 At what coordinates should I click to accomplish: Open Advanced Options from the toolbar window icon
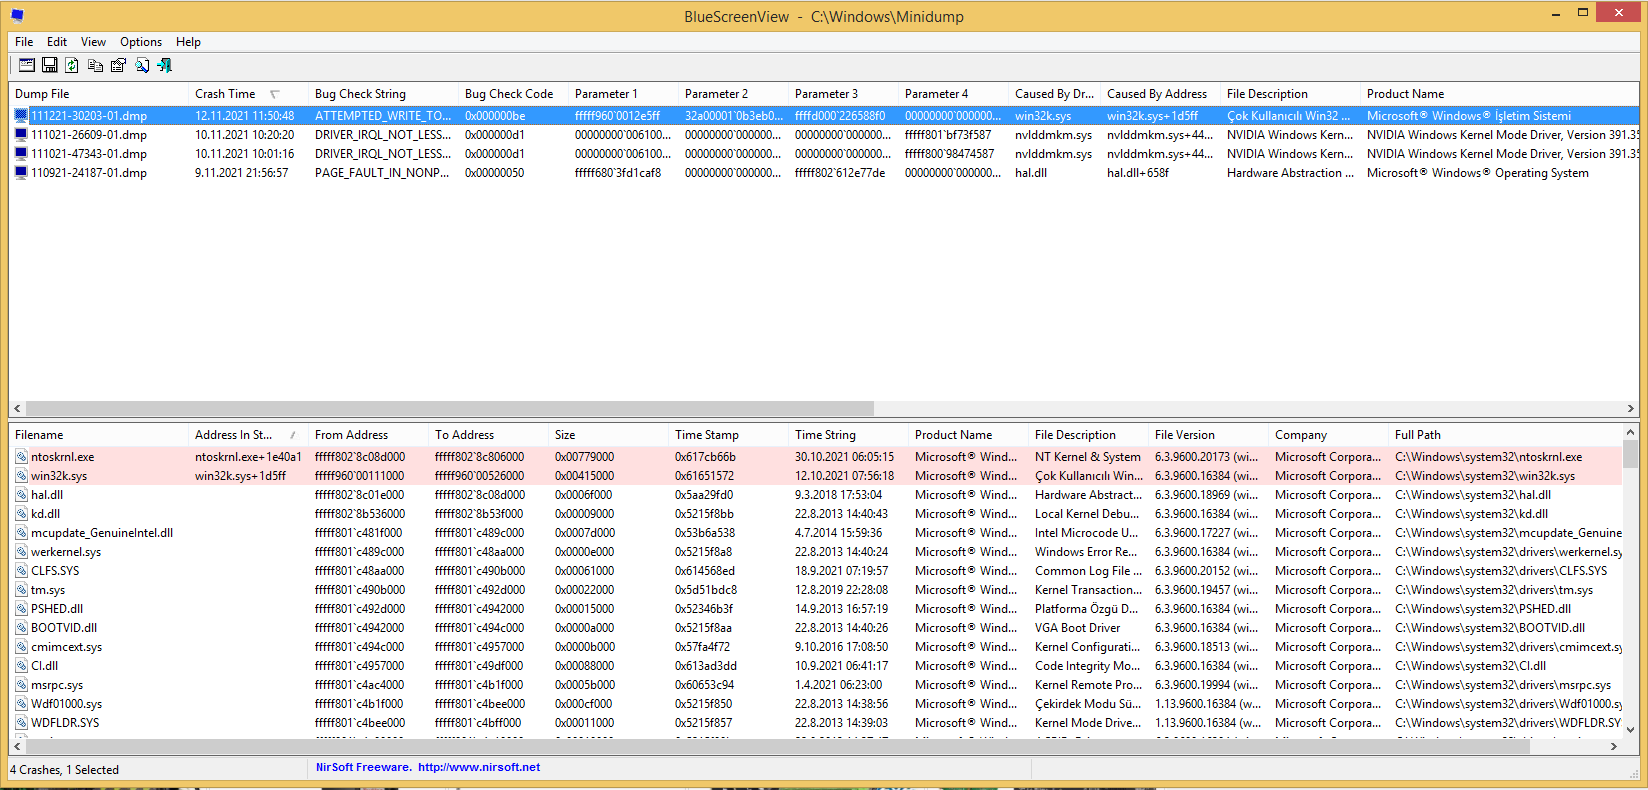(27, 65)
